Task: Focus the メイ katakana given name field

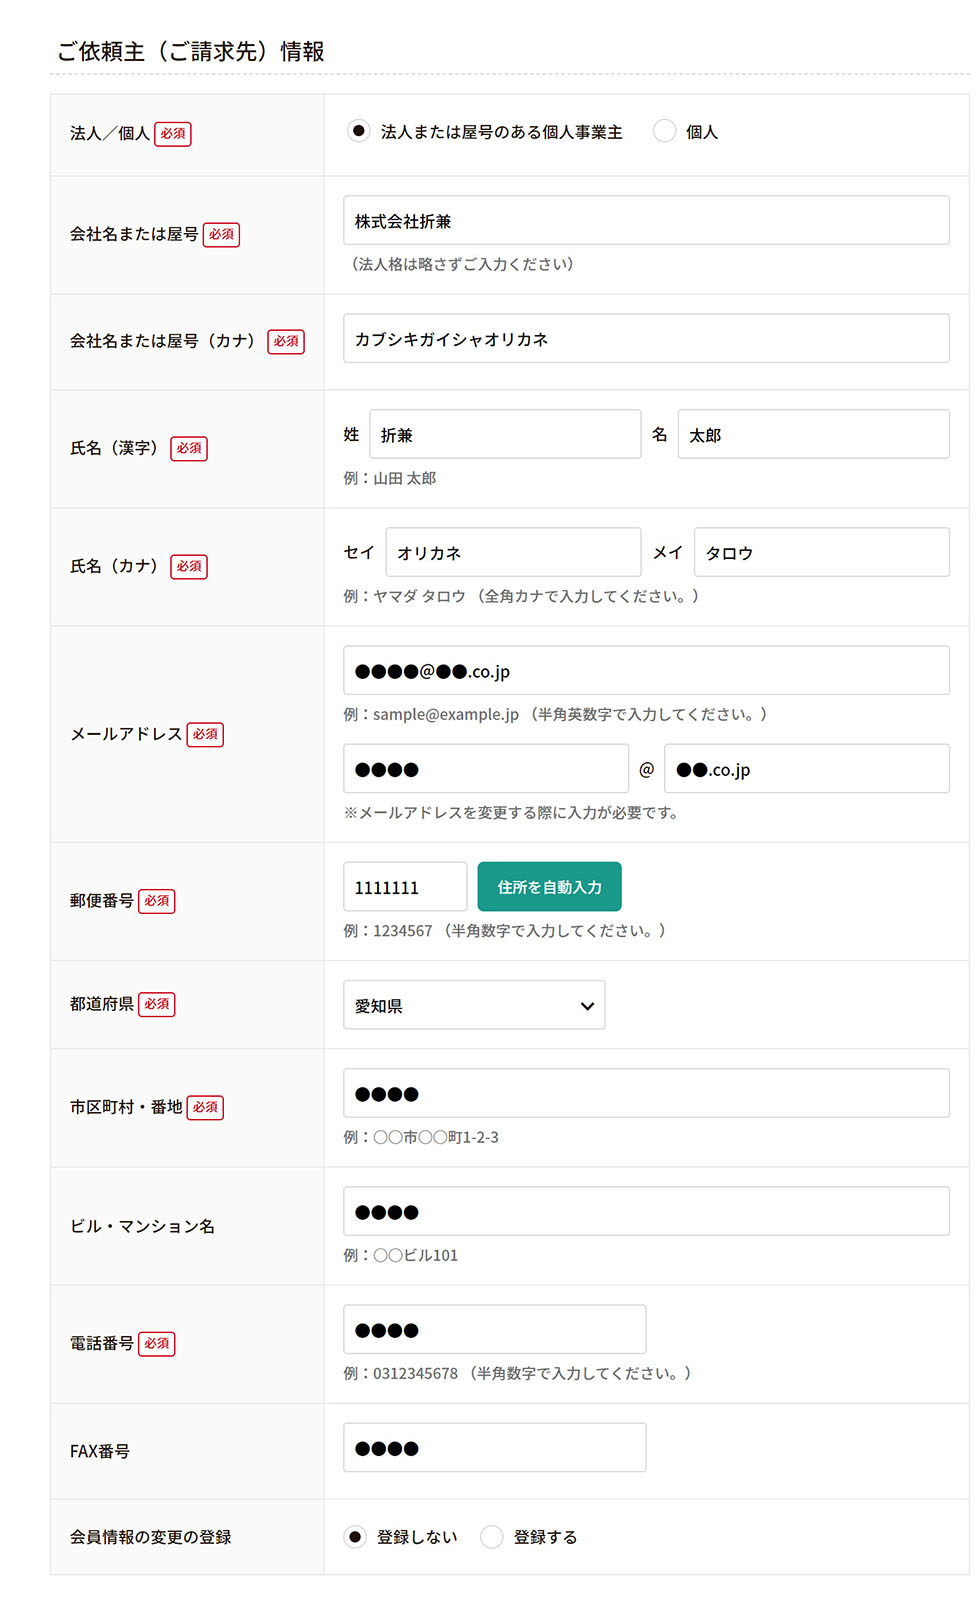Action: [821, 553]
